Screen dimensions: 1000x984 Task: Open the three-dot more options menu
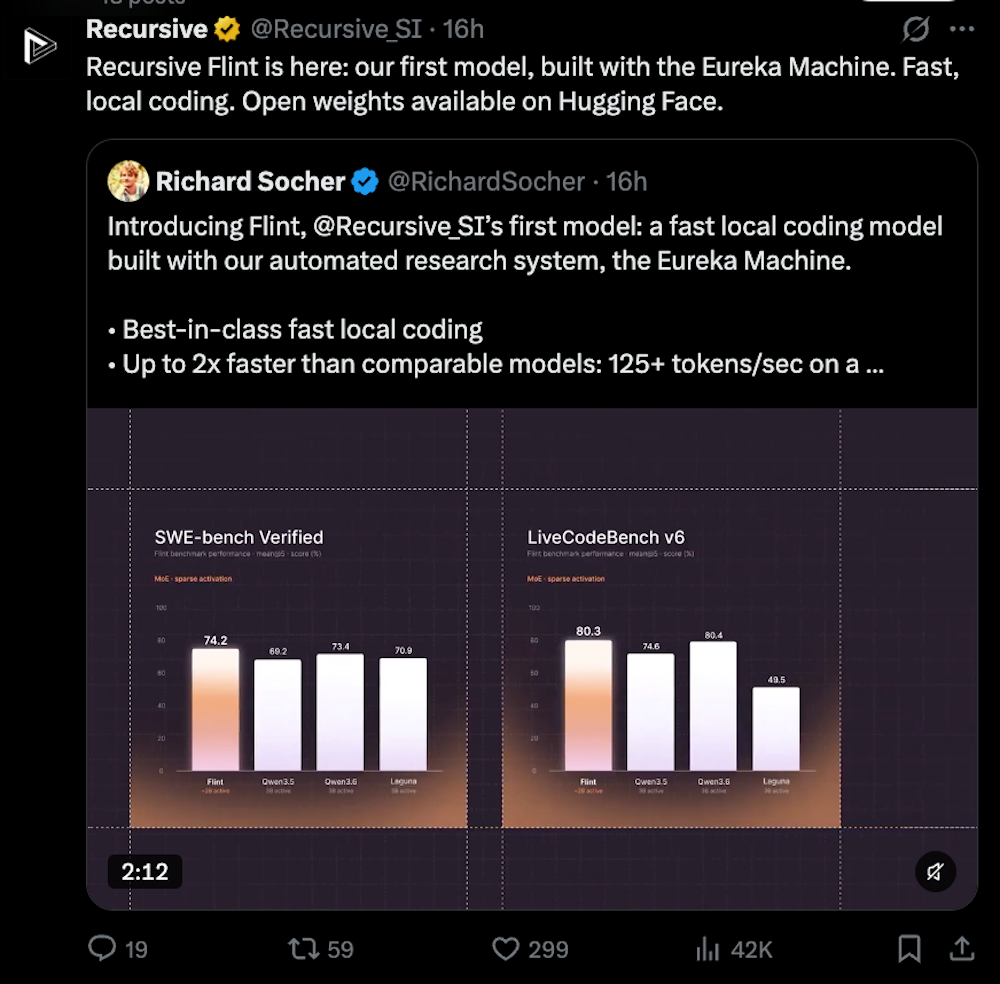coord(962,29)
